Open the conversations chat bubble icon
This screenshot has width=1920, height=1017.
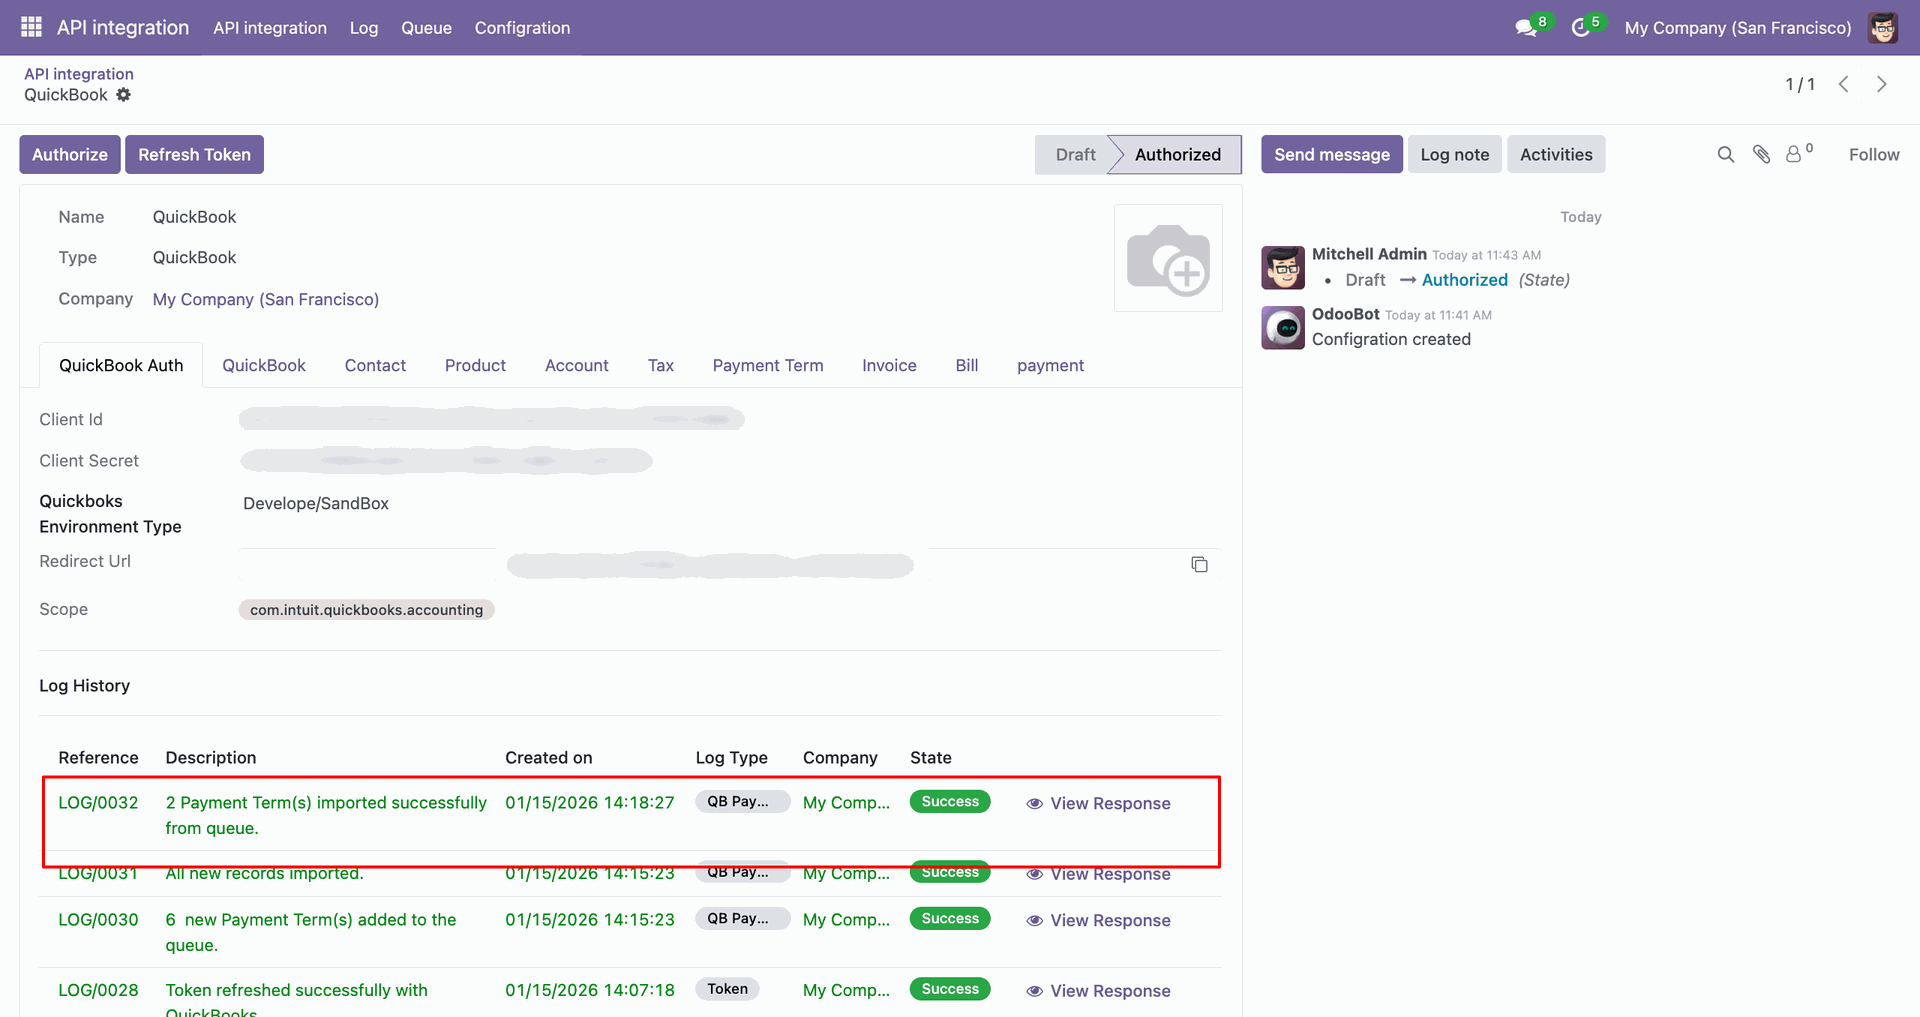1526,28
